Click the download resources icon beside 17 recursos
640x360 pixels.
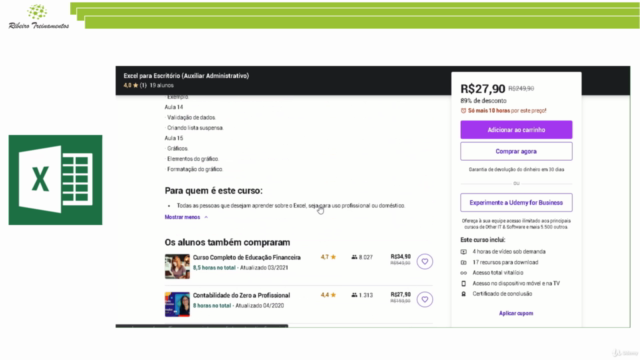[x=463, y=262]
